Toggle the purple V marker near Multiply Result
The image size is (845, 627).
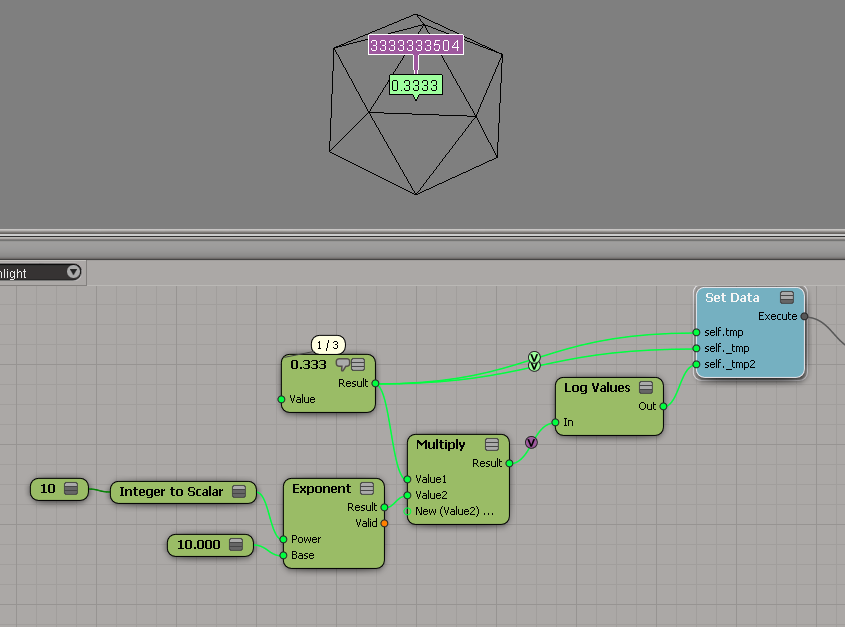531,442
